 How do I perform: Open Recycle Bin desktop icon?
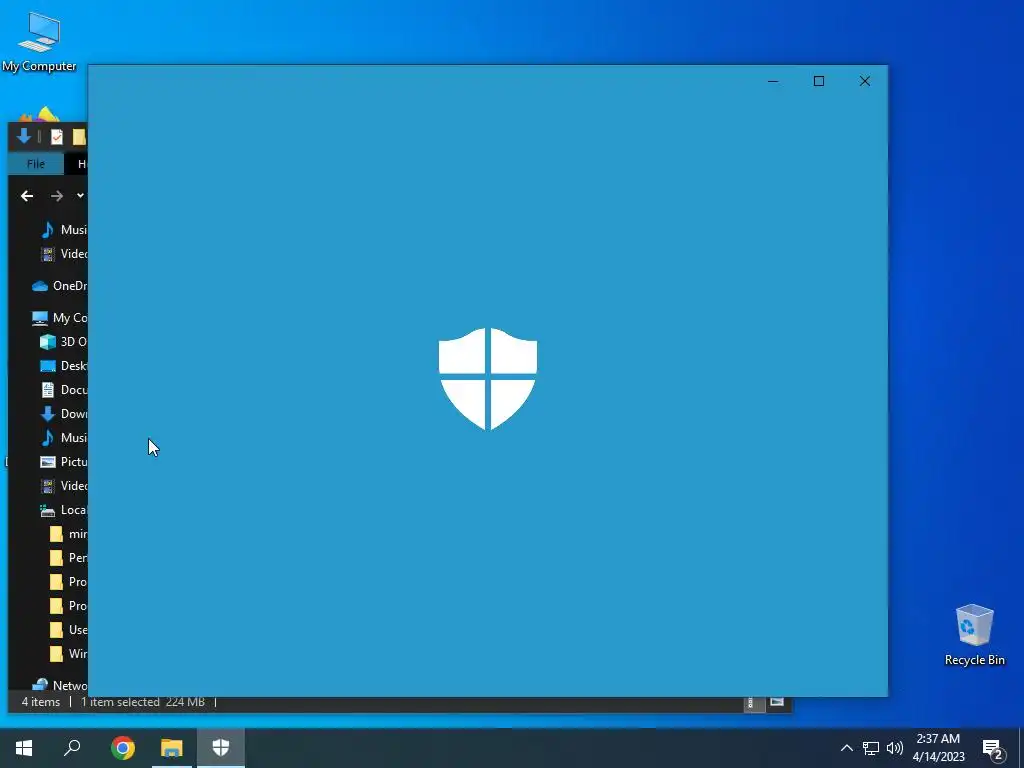974,635
